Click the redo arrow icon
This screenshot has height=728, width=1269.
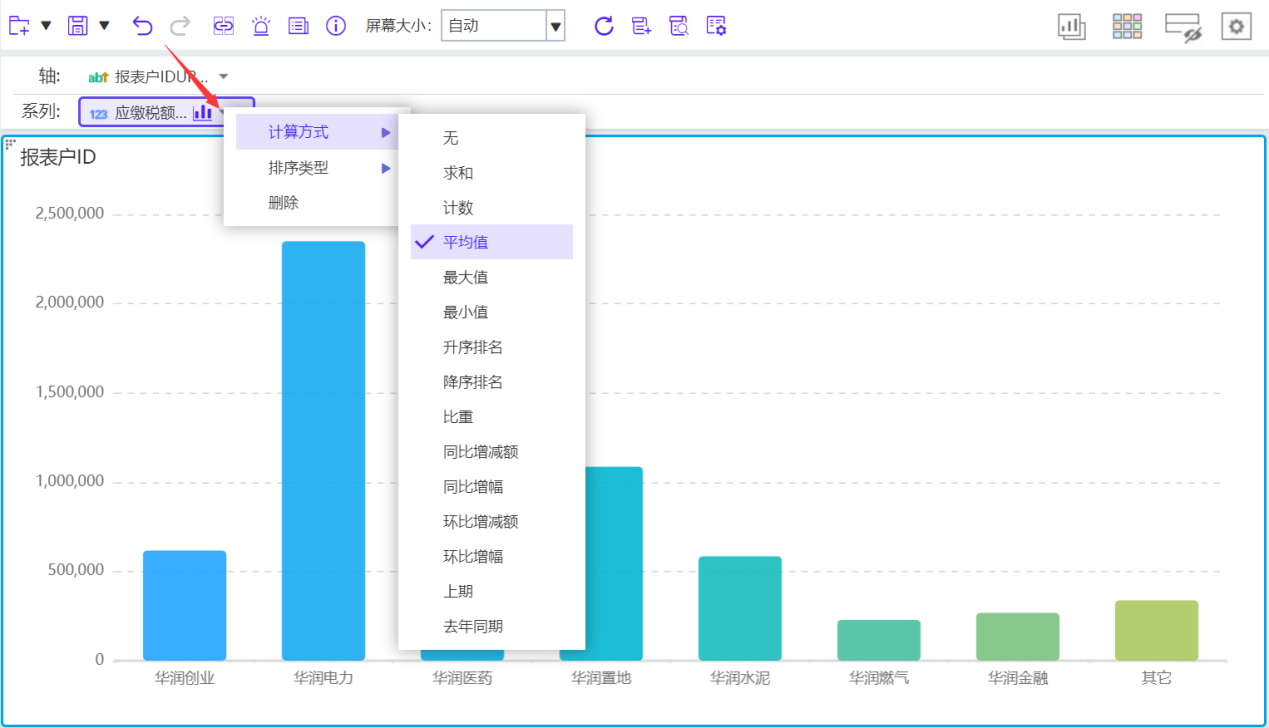tap(180, 26)
